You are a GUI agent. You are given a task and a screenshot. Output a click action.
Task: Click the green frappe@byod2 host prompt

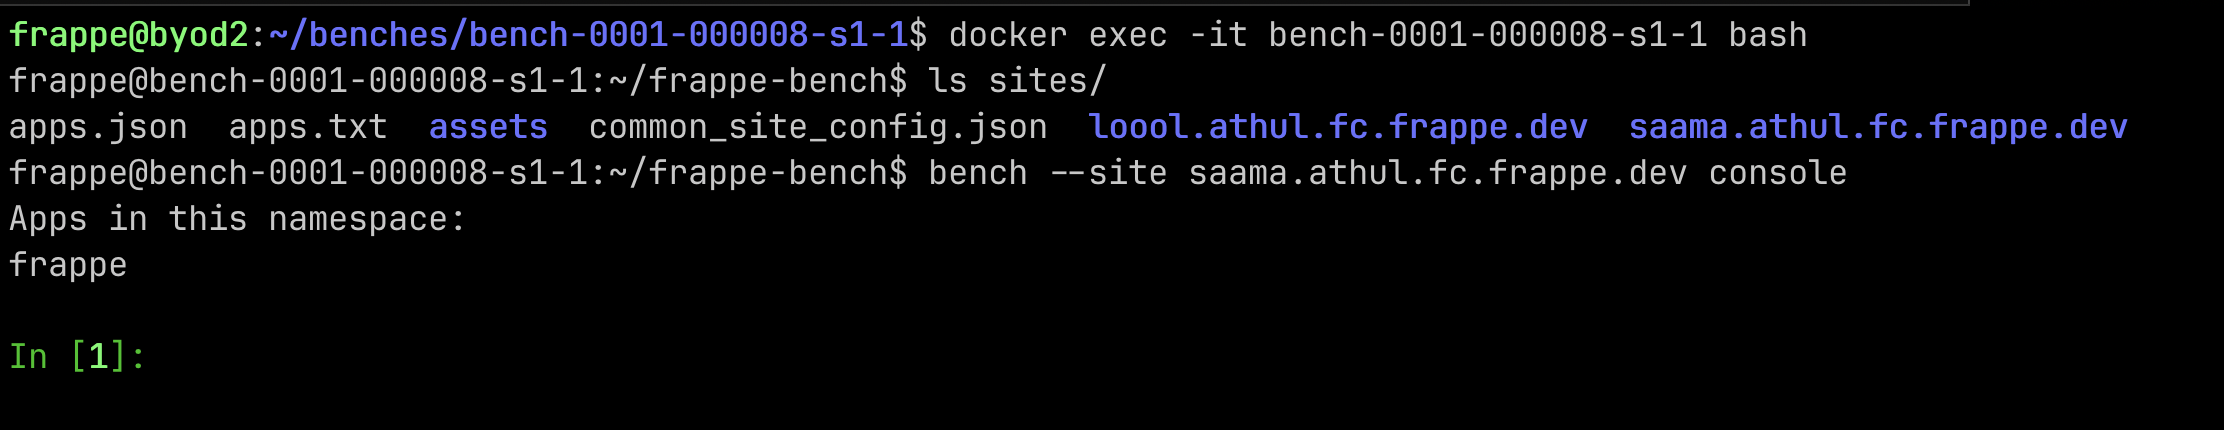(x=128, y=35)
